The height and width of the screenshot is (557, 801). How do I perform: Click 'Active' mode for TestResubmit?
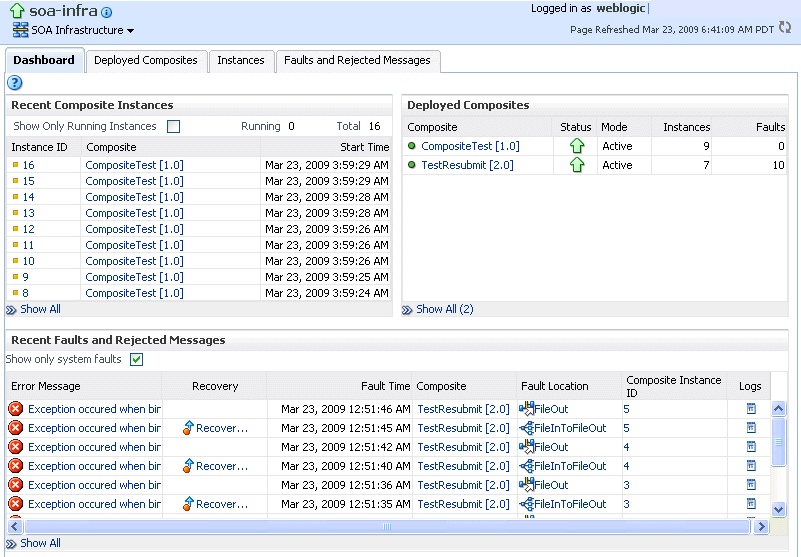click(617, 165)
